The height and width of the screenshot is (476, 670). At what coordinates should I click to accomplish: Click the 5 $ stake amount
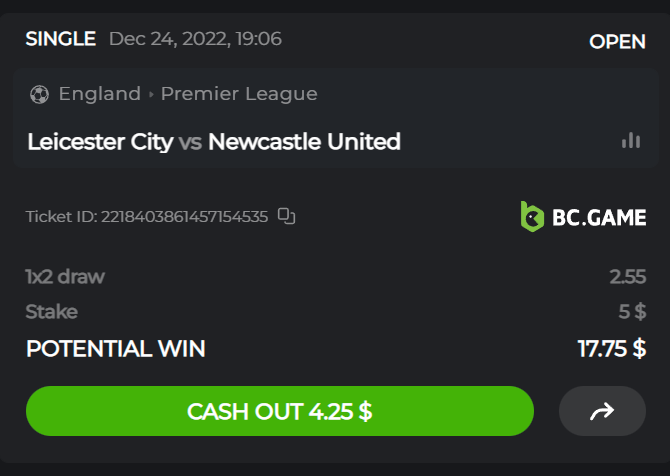click(x=632, y=312)
